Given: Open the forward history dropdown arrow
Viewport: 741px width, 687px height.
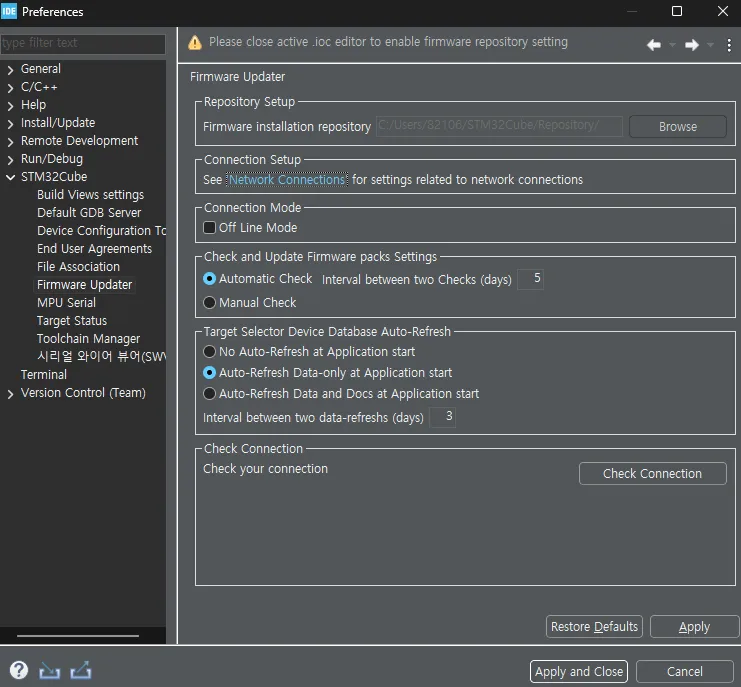Looking at the screenshot, I should coord(710,45).
